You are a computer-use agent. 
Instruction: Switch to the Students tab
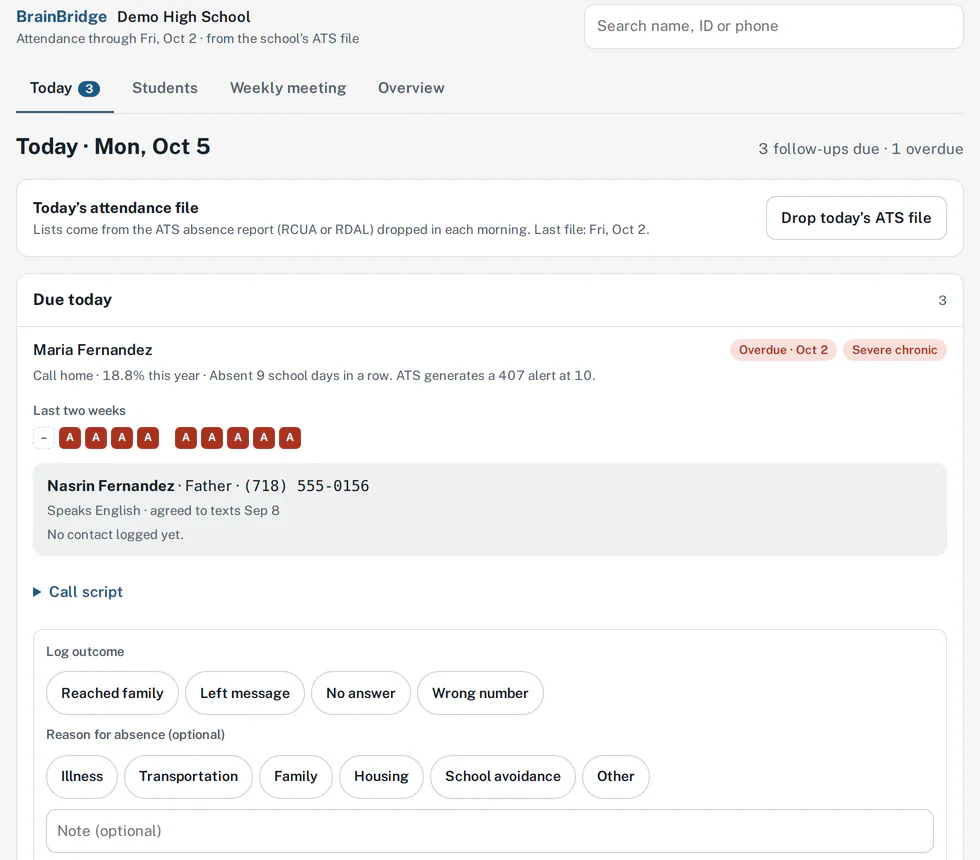(x=164, y=88)
